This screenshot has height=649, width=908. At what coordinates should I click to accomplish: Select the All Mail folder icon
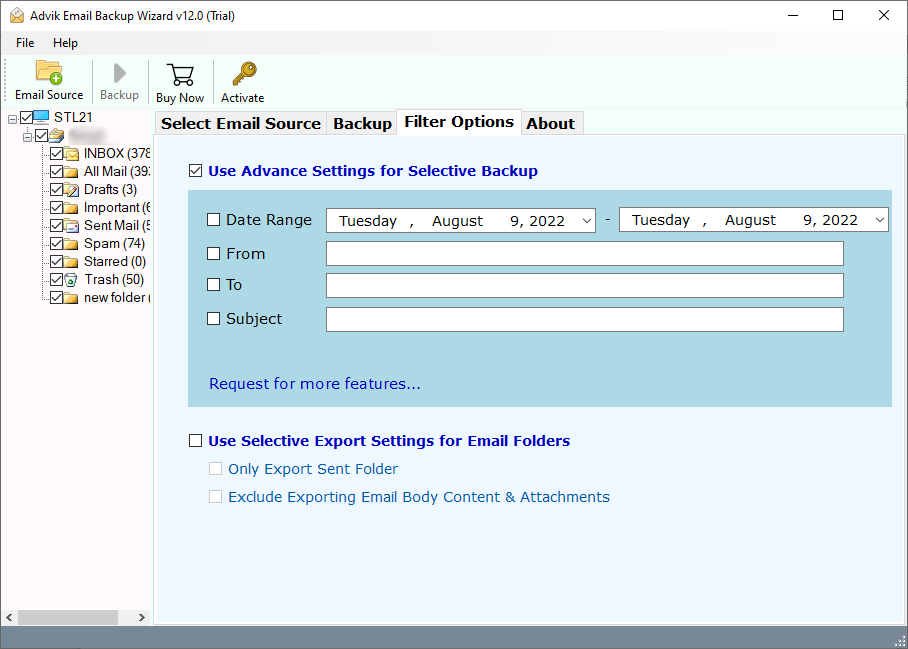point(70,171)
